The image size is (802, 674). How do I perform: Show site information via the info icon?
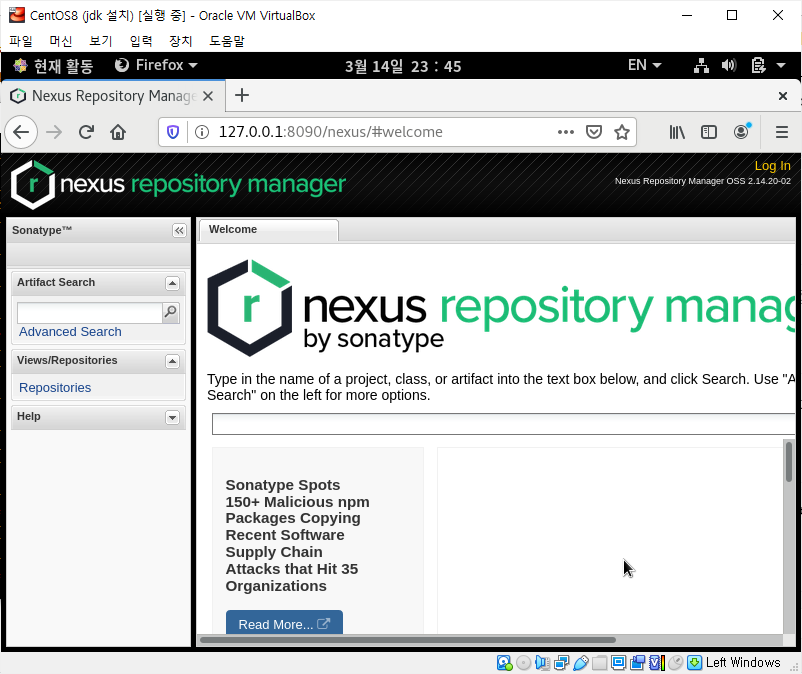point(202,132)
